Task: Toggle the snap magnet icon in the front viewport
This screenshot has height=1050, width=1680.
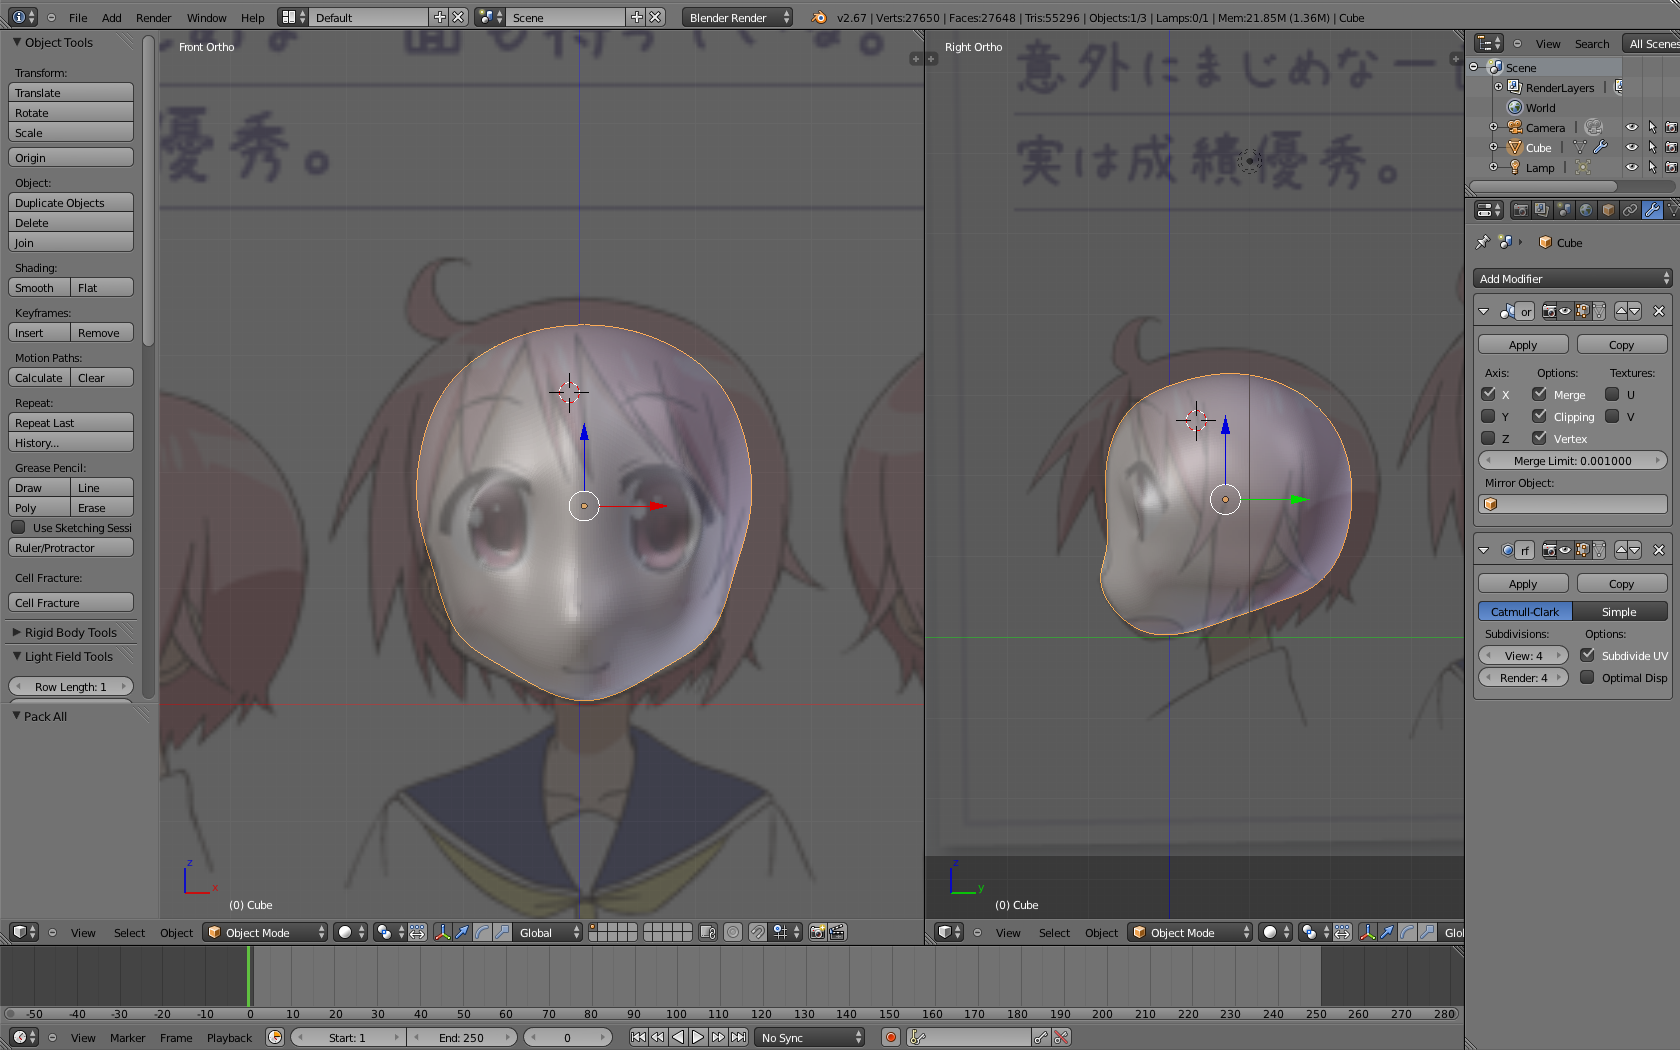Action: click(x=758, y=932)
